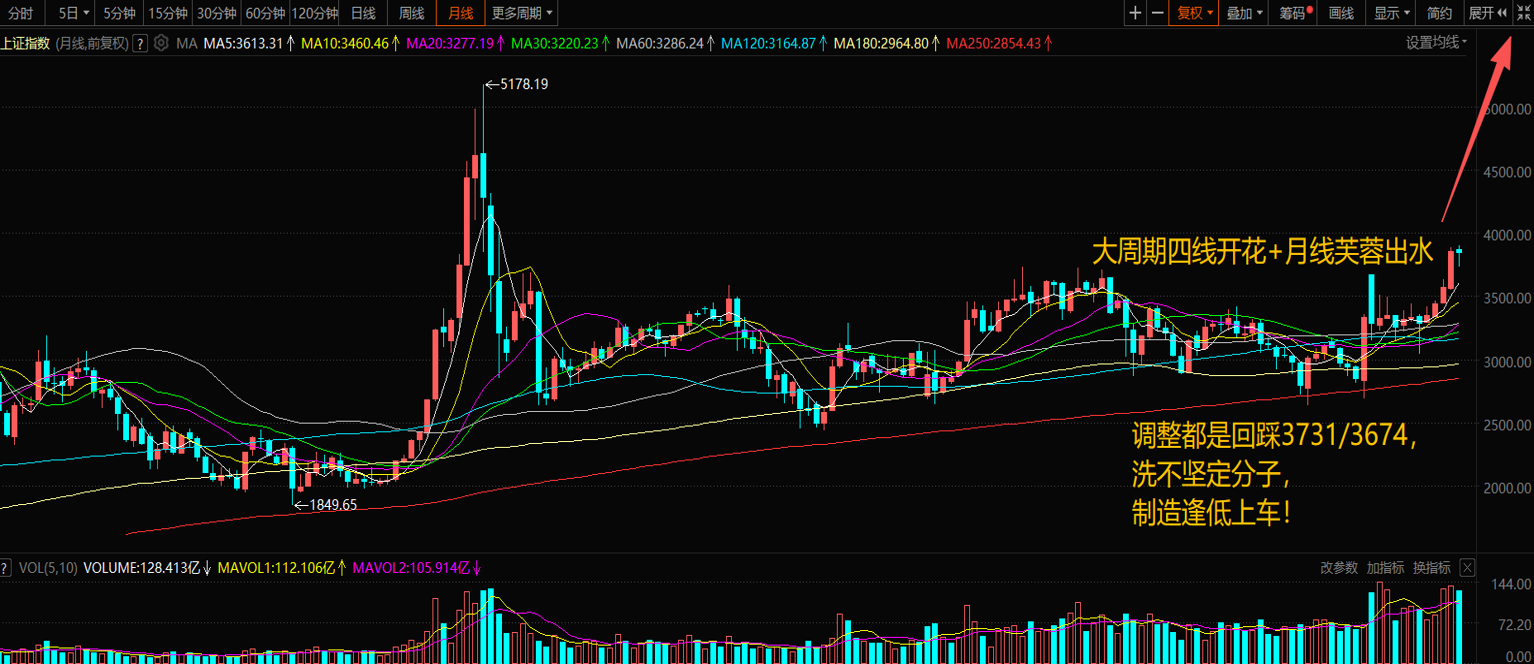Viewport: 1534px width, 664px height.
Task: Open the moving average settings gear icon
Action: coord(161,43)
